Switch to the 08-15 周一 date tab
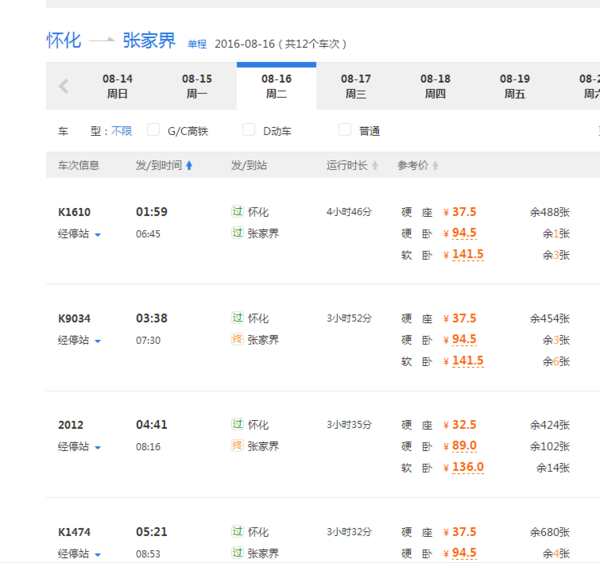Image resolution: width=600 pixels, height=563 pixels. coord(197,86)
